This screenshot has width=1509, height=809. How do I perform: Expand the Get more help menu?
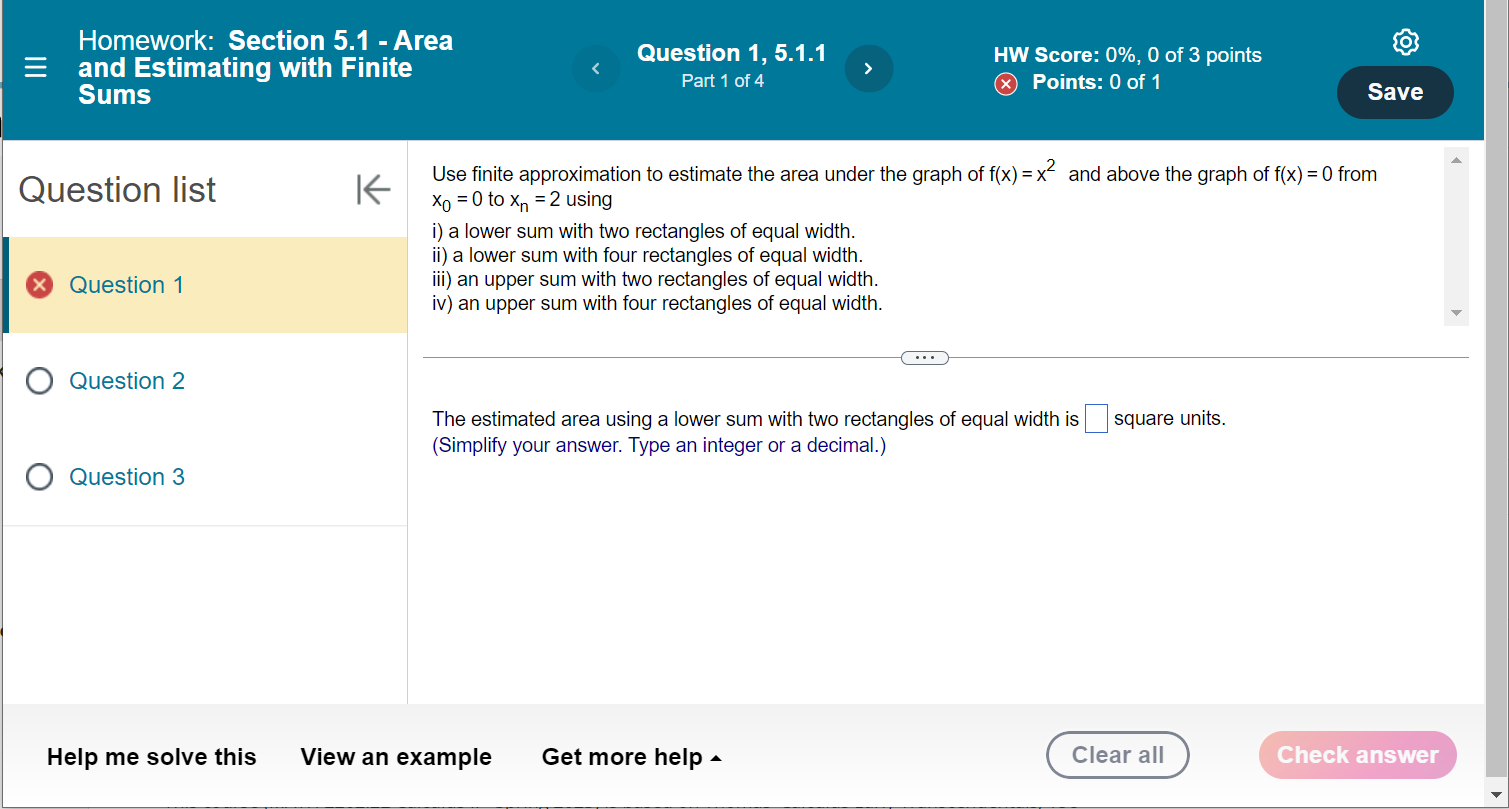click(631, 757)
